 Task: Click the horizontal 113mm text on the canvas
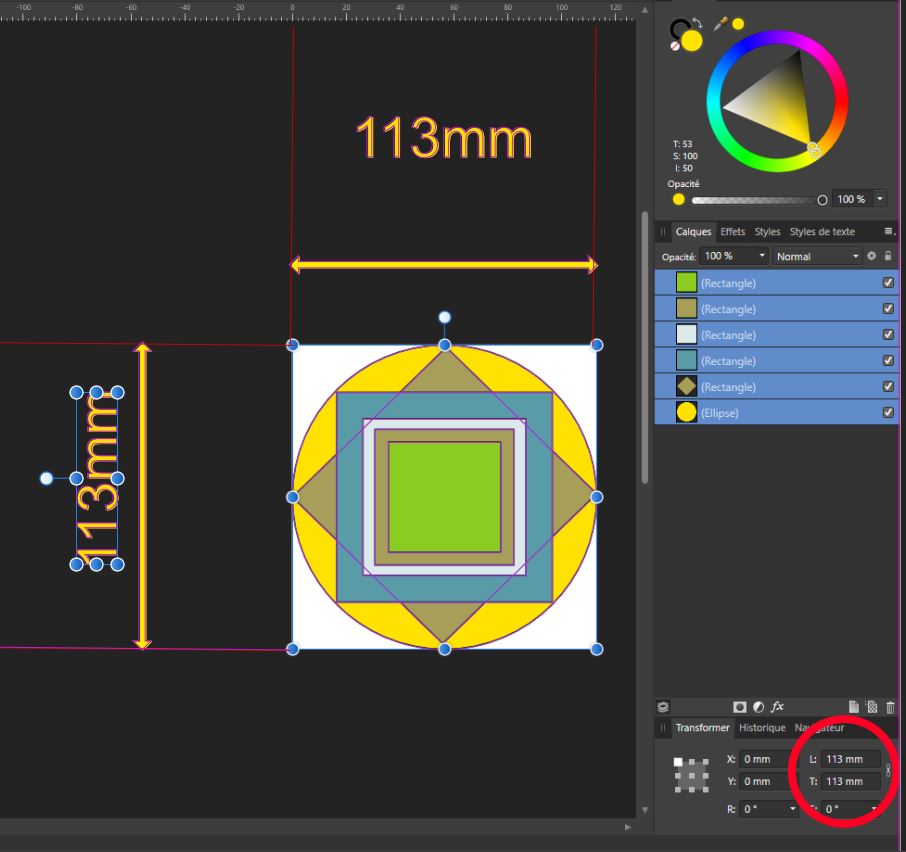pos(443,137)
